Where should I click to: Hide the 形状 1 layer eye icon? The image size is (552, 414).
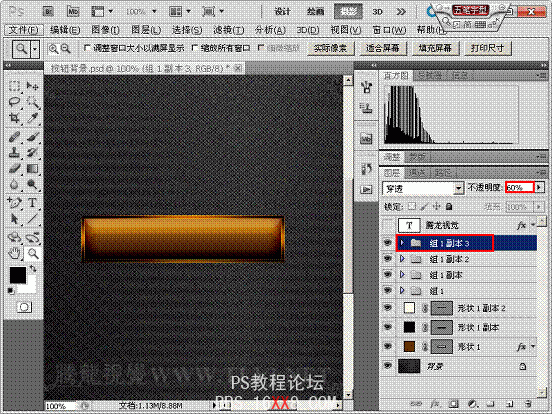(388, 346)
